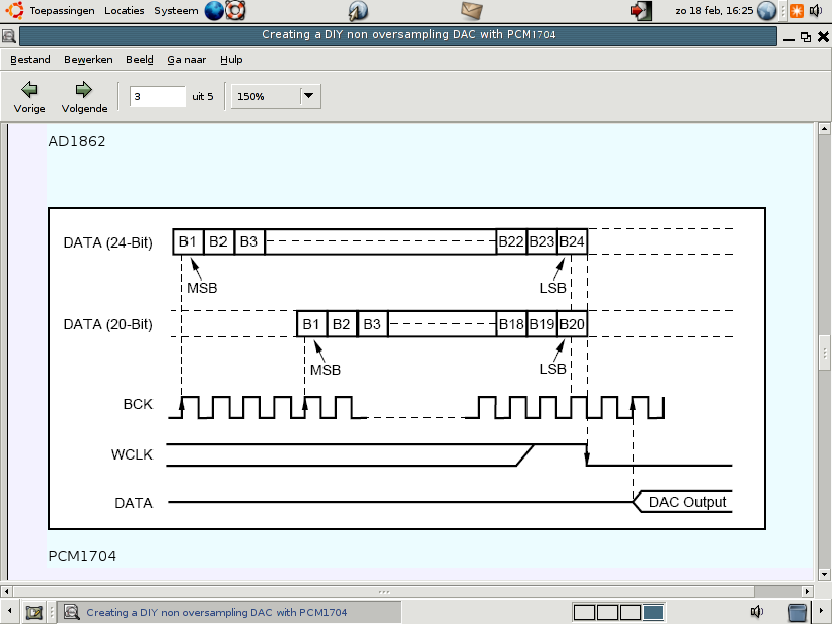Click the page number input field
832x624 pixels.
coord(158,97)
